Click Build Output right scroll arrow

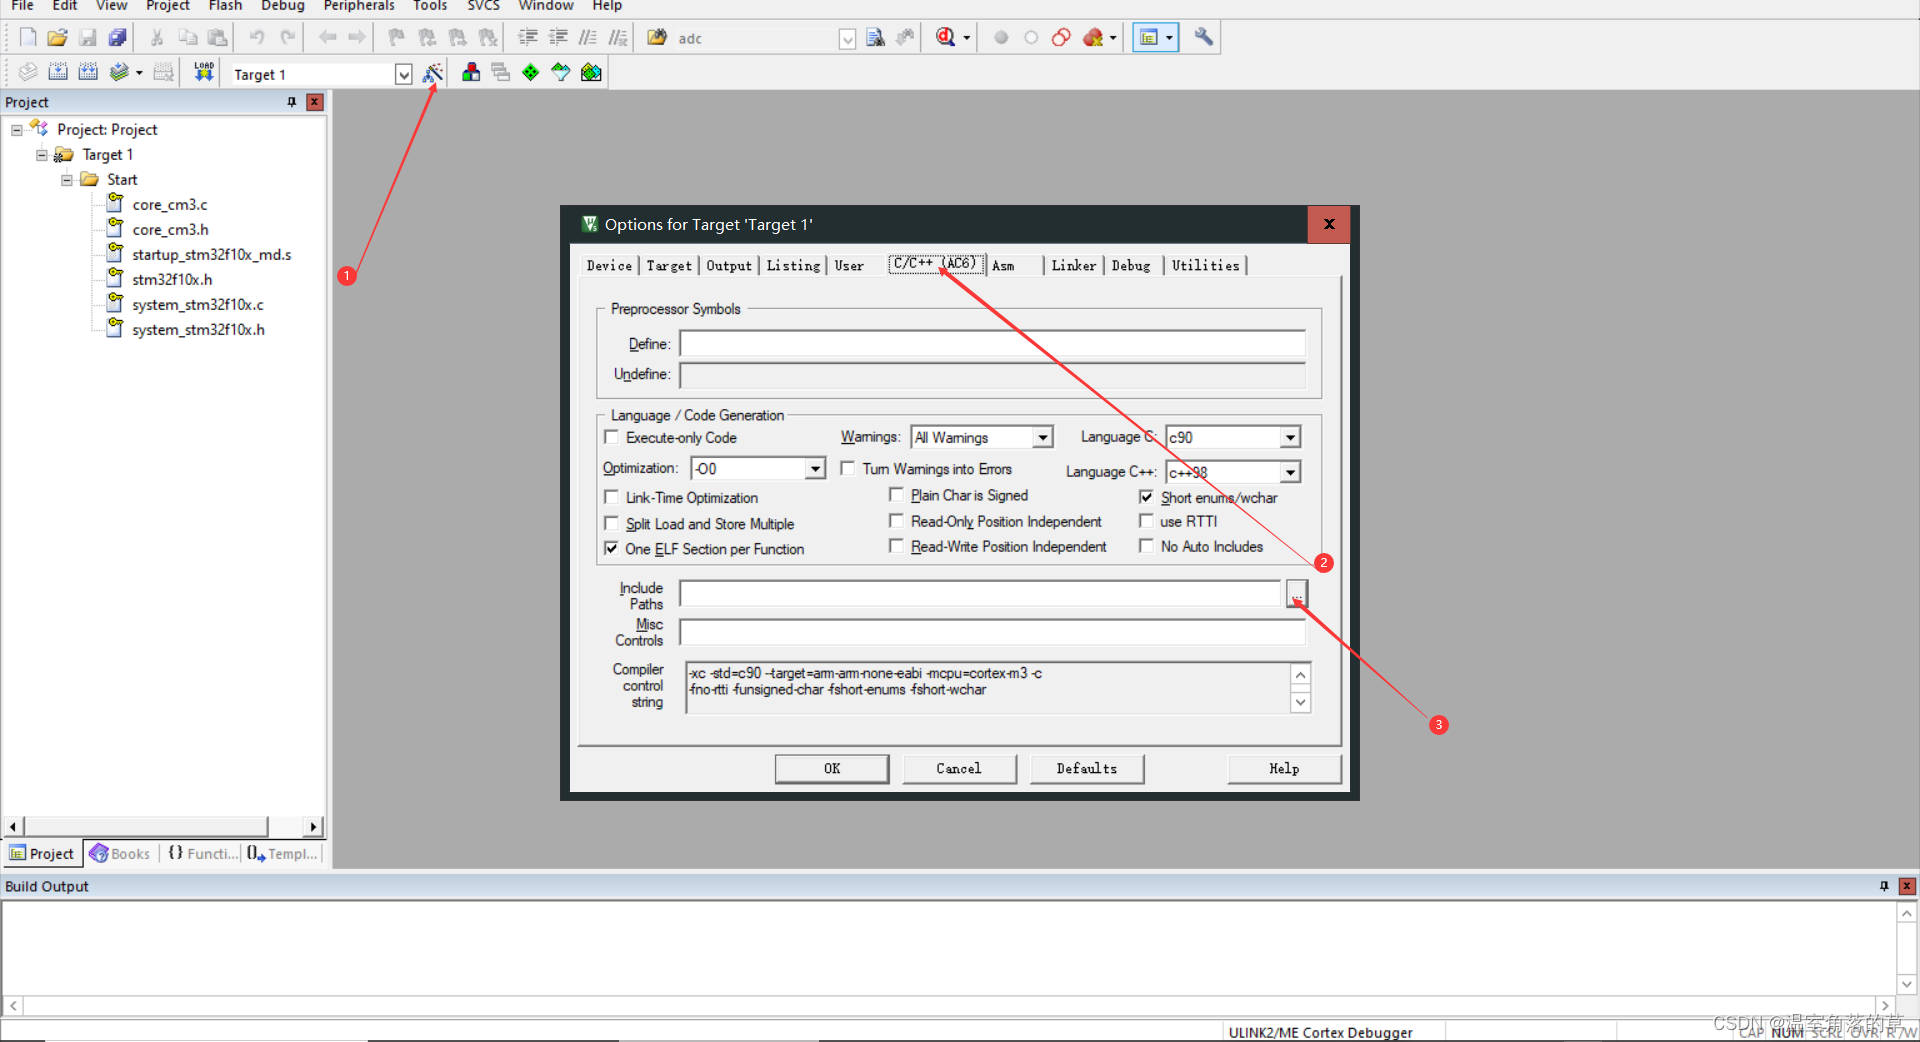point(1885,1005)
